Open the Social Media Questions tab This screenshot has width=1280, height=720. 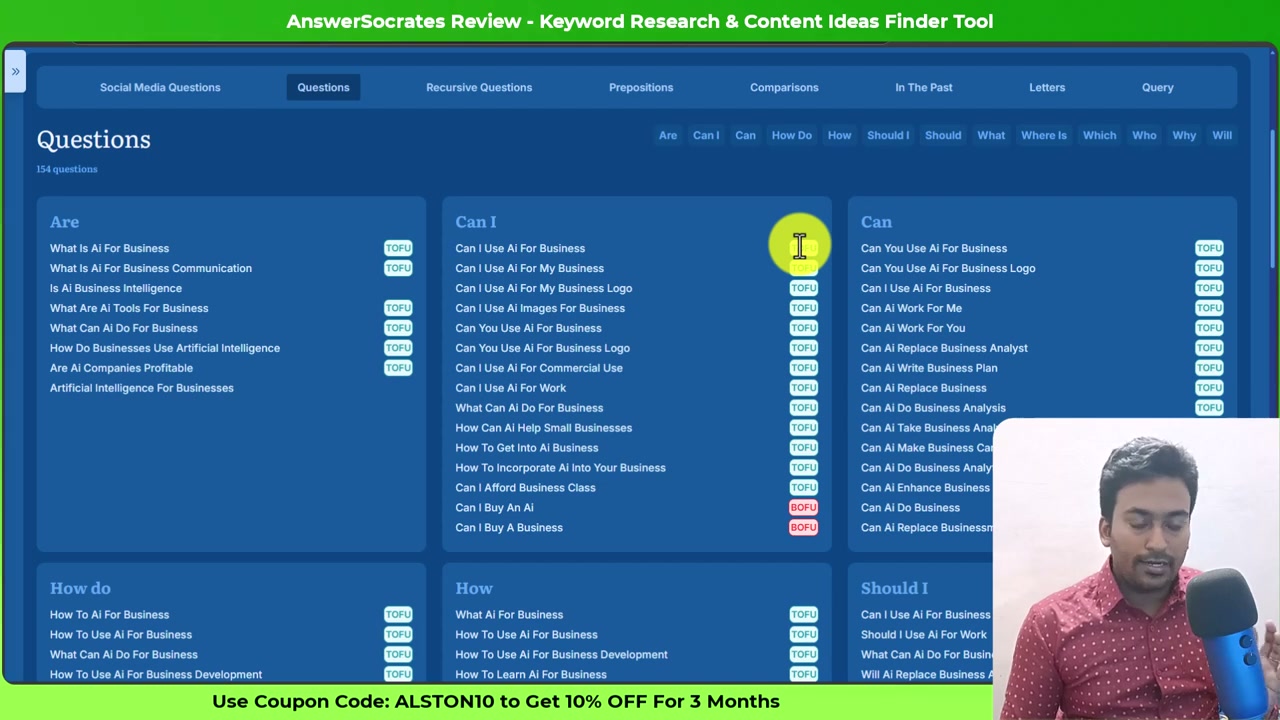click(x=160, y=87)
